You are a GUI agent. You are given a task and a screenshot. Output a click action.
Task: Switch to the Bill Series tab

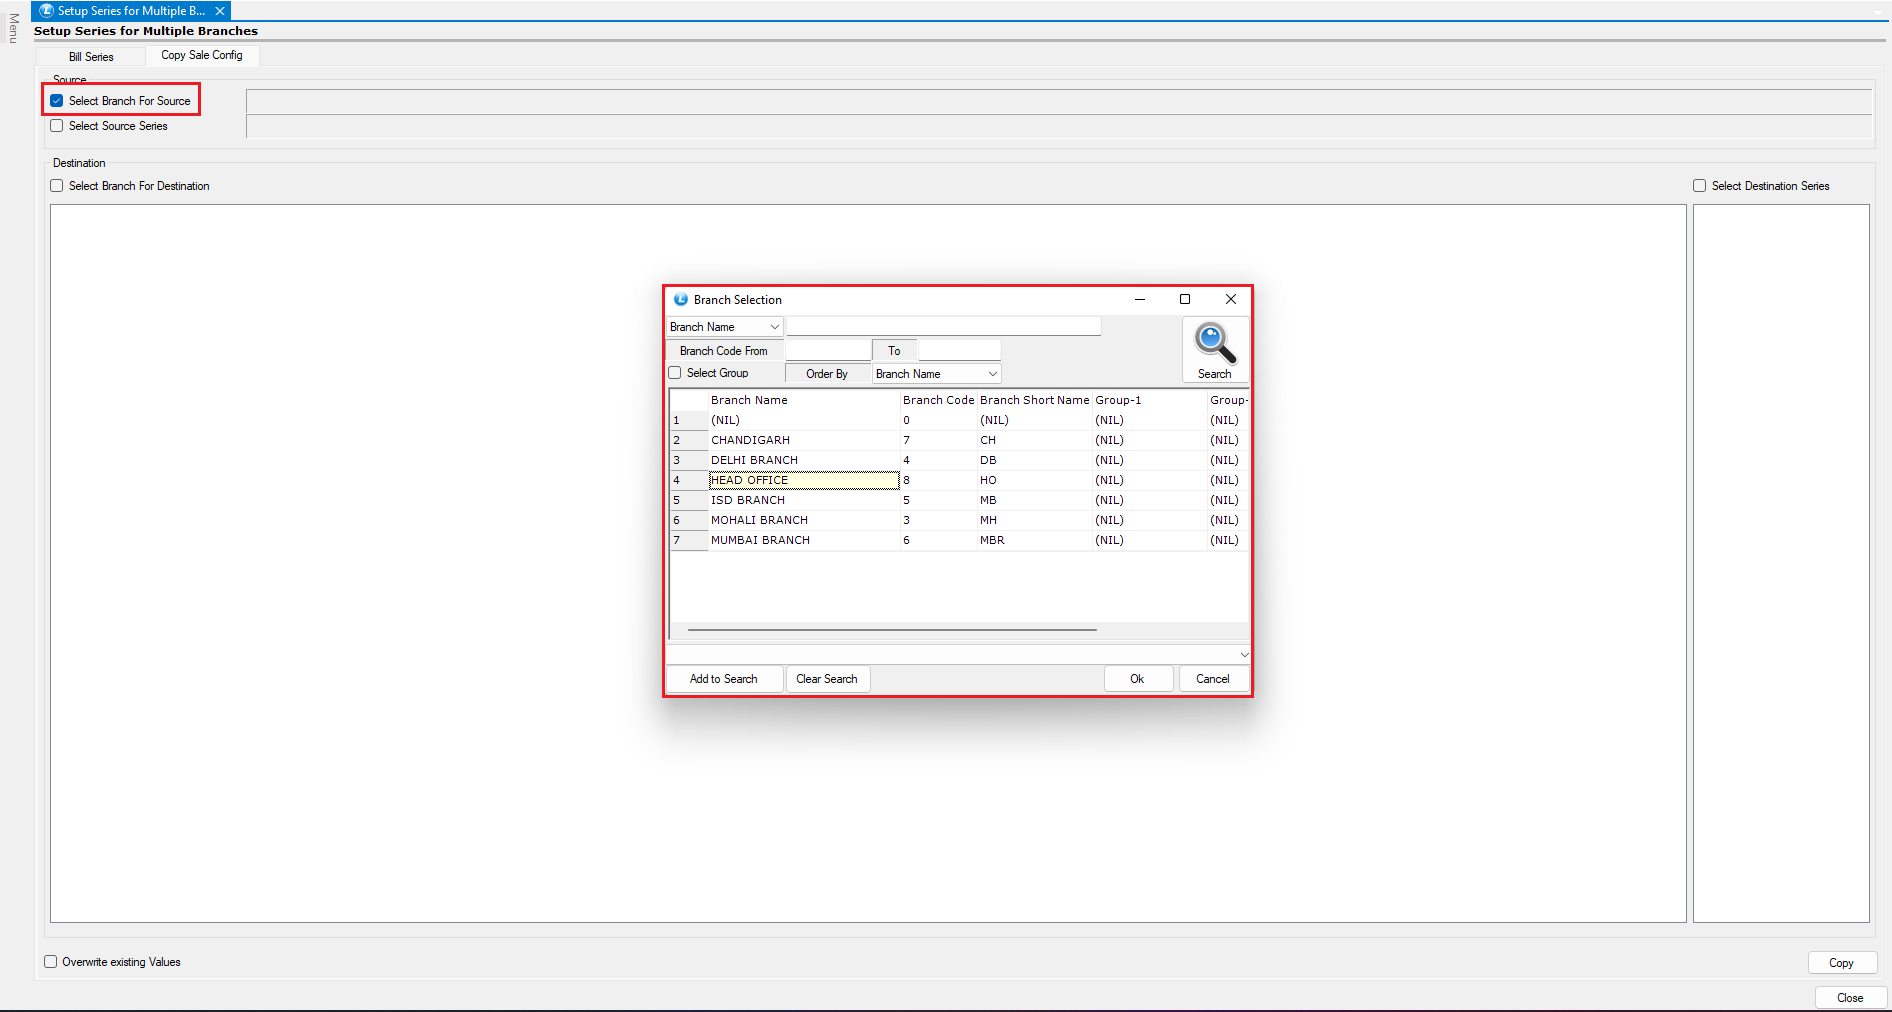(91, 57)
